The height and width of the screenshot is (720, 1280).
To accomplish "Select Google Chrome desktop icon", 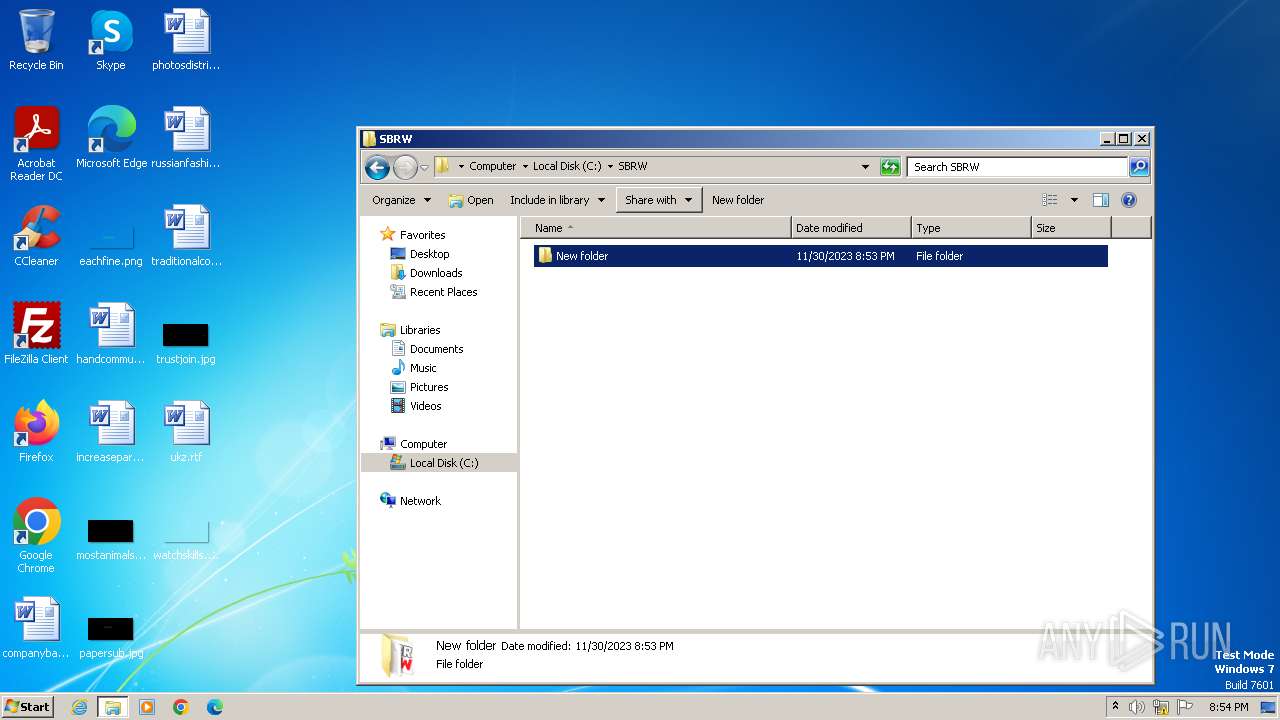I will pos(36,536).
